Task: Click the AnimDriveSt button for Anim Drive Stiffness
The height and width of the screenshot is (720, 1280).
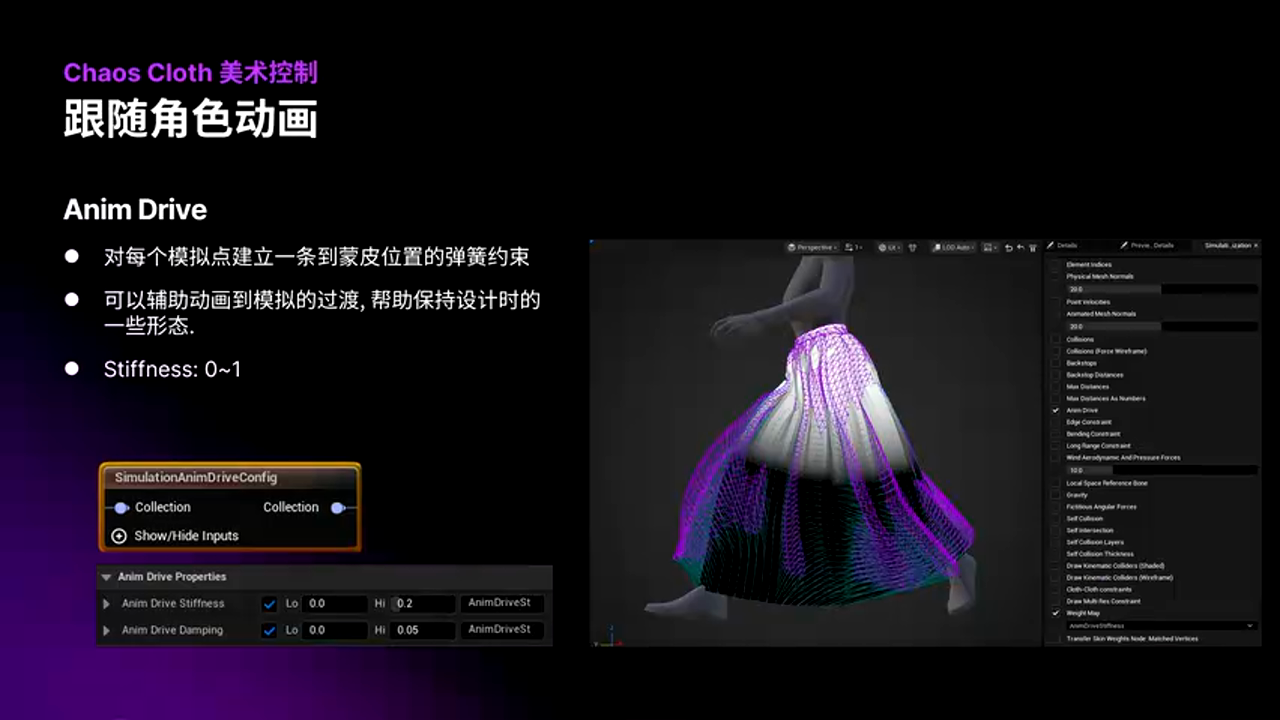Action: click(501, 603)
